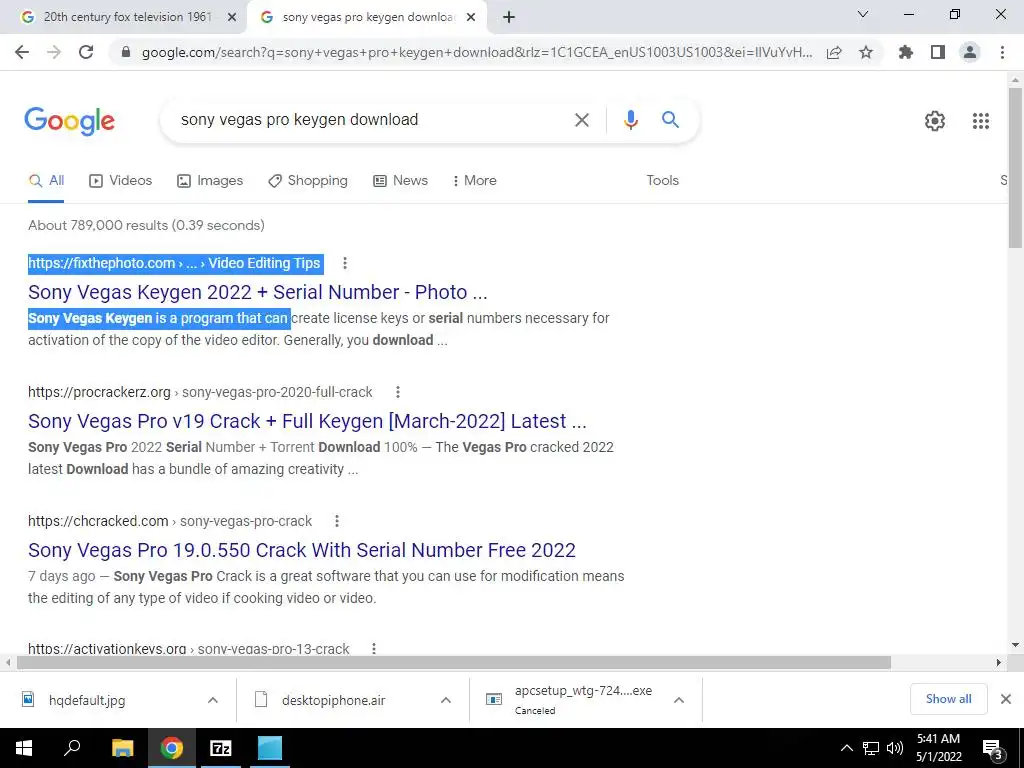Open the notification center icon

coord(992,748)
